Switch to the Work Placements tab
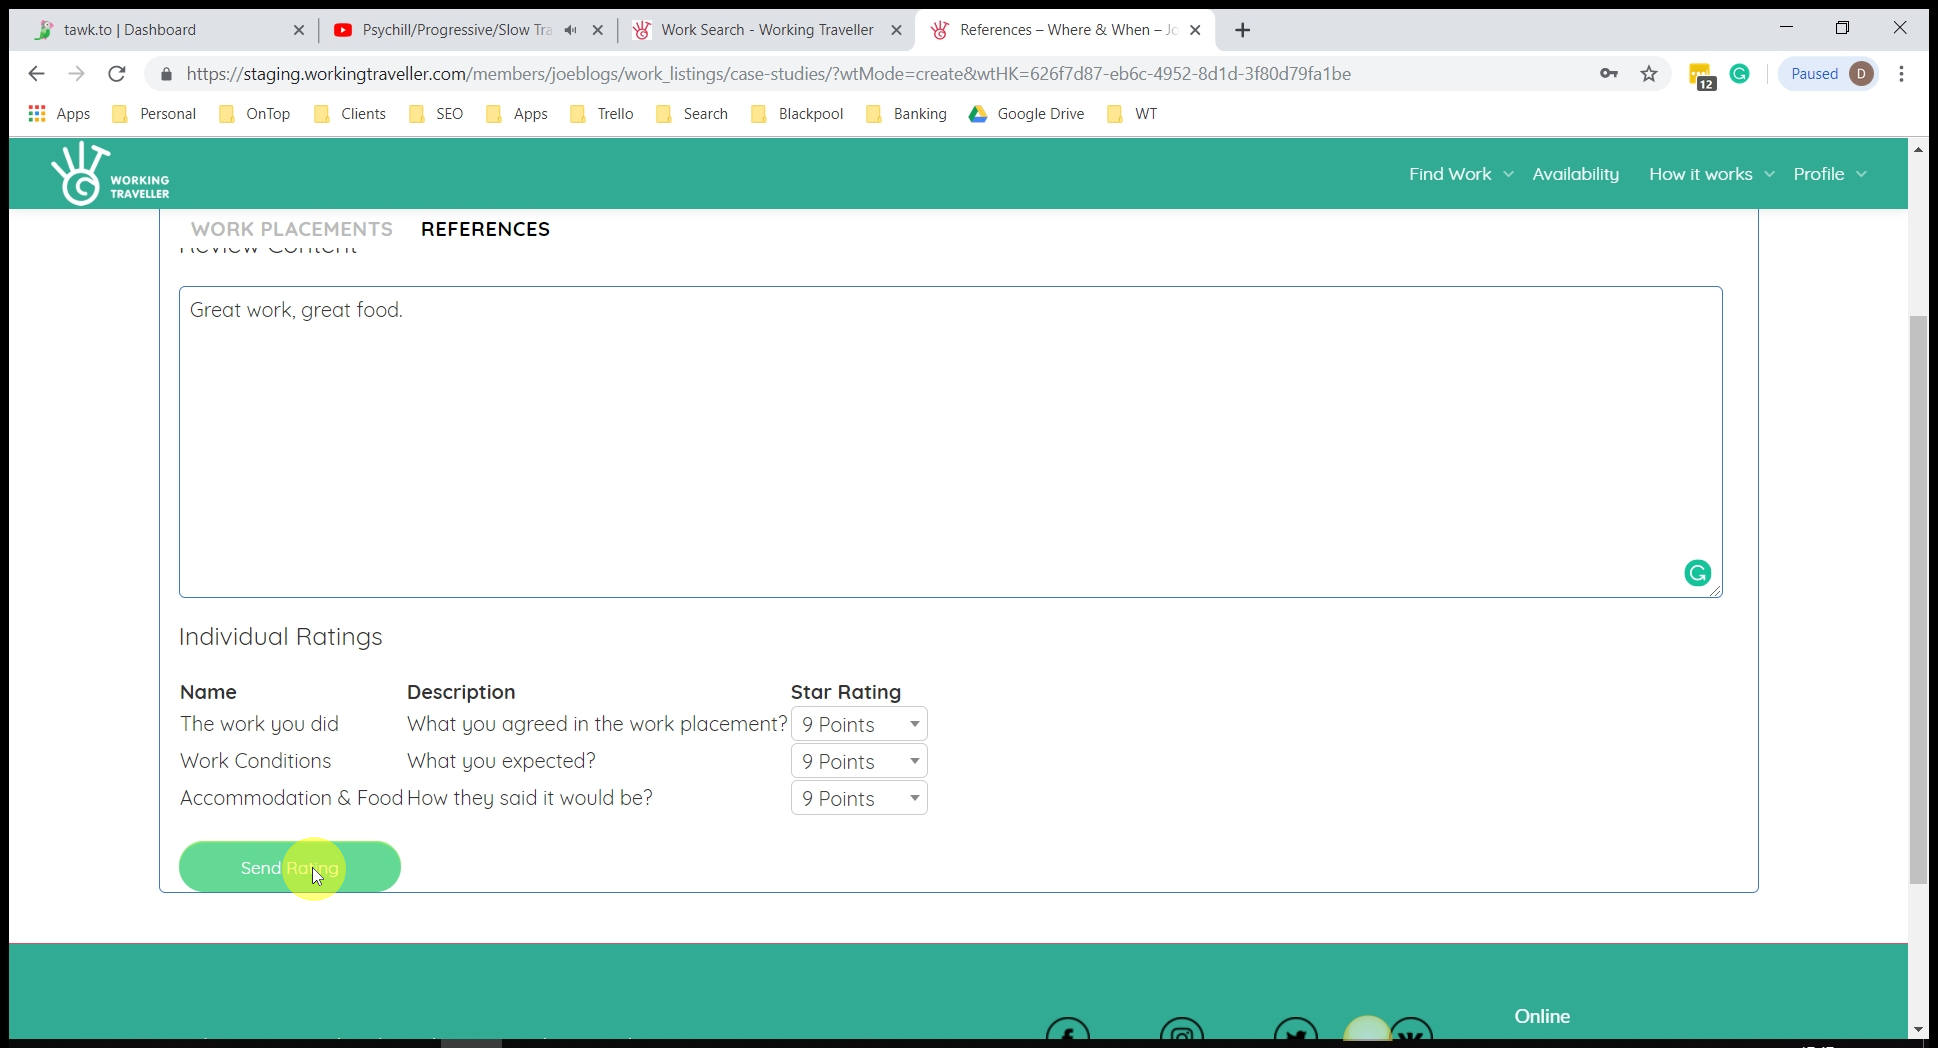The image size is (1938, 1048). 292,229
